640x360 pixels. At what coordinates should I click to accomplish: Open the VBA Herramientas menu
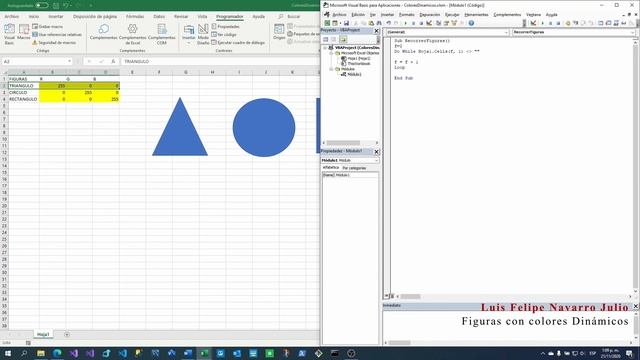point(476,14)
